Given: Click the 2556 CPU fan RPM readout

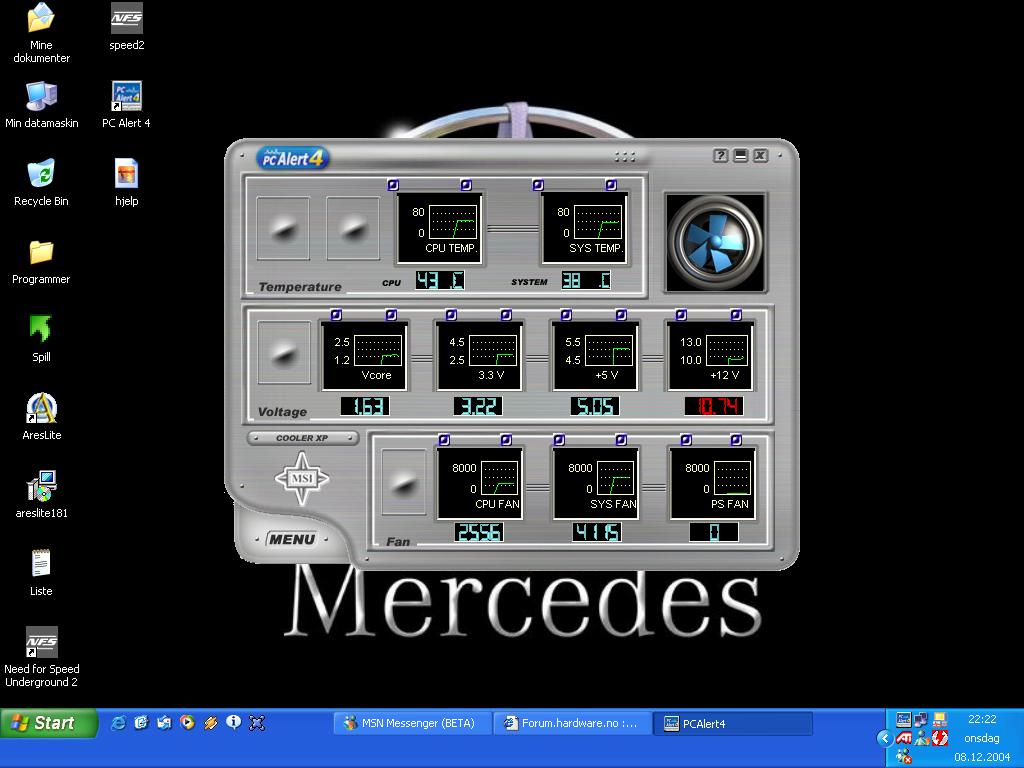Looking at the screenshot, I should [x=479, y=532].
